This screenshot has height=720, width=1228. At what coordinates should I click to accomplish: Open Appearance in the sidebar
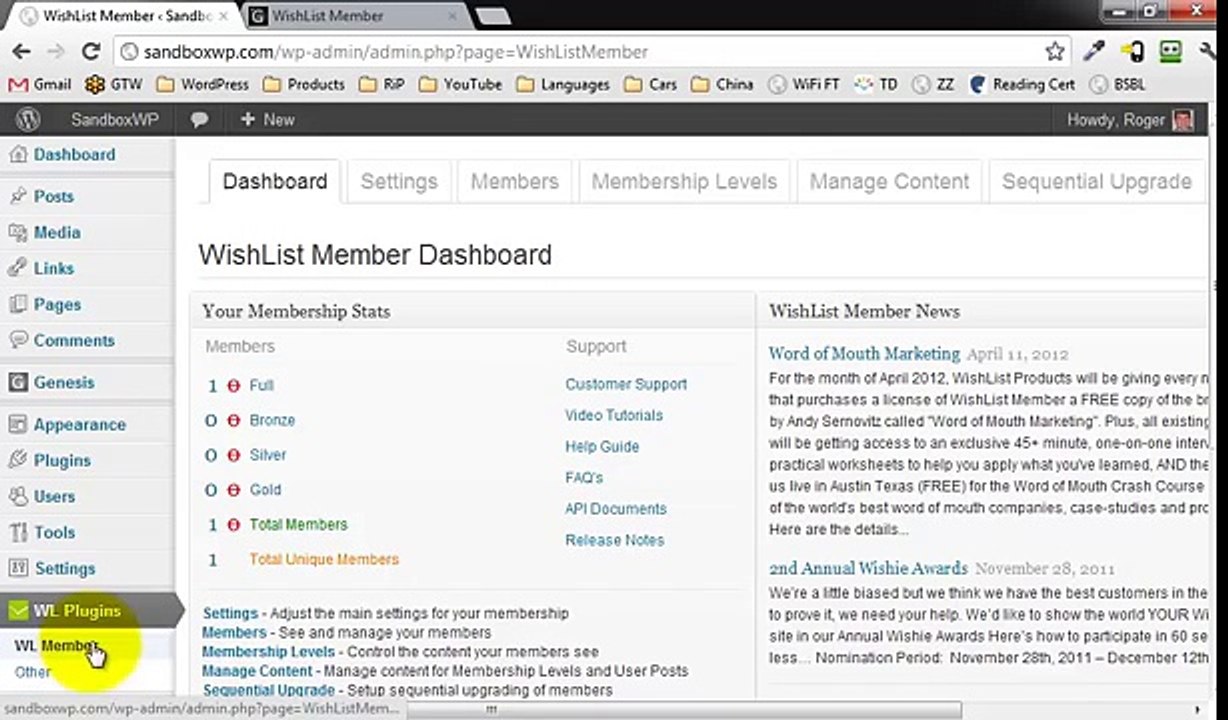pos(79,425)
